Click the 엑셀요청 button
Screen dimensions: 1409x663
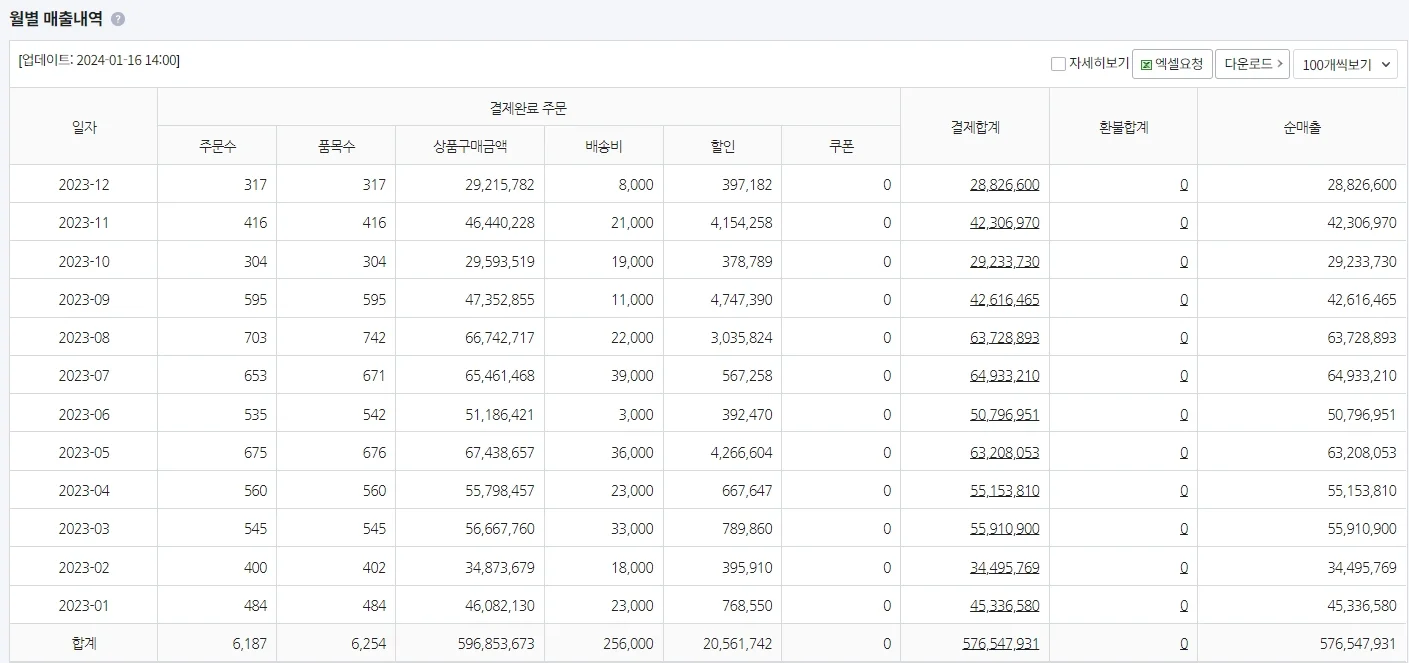tap(1170, 63)
